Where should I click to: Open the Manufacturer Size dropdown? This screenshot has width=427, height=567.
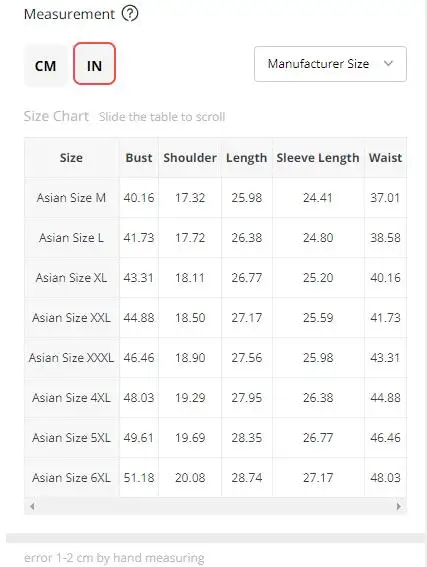pos(330,64)
